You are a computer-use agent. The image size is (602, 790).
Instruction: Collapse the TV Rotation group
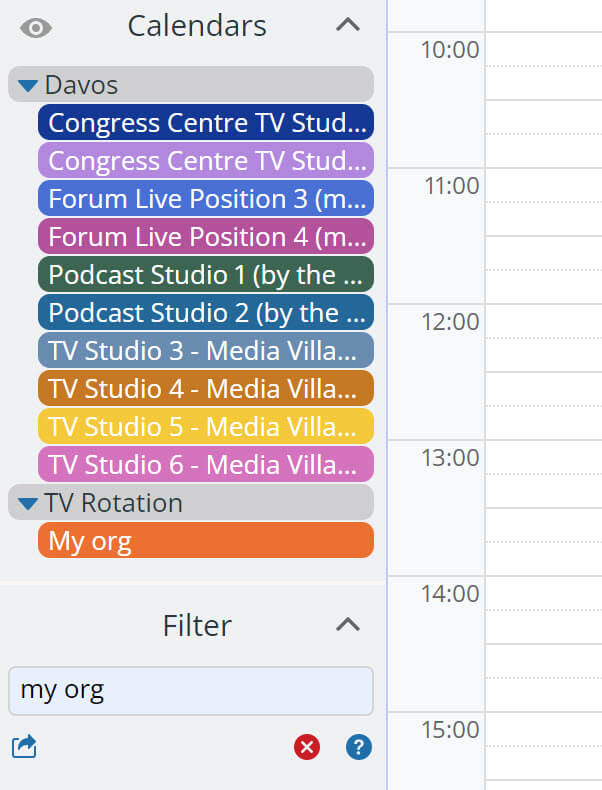point(28,503)
